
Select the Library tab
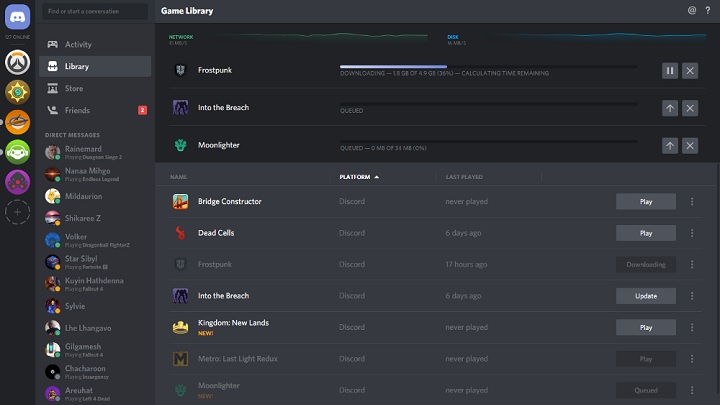[x=95, y=67]
